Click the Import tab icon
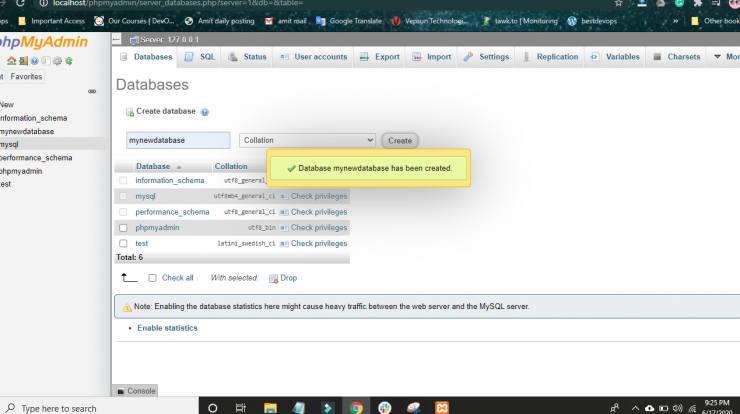Viewport: 740px width, 414px height. [417, 57]
